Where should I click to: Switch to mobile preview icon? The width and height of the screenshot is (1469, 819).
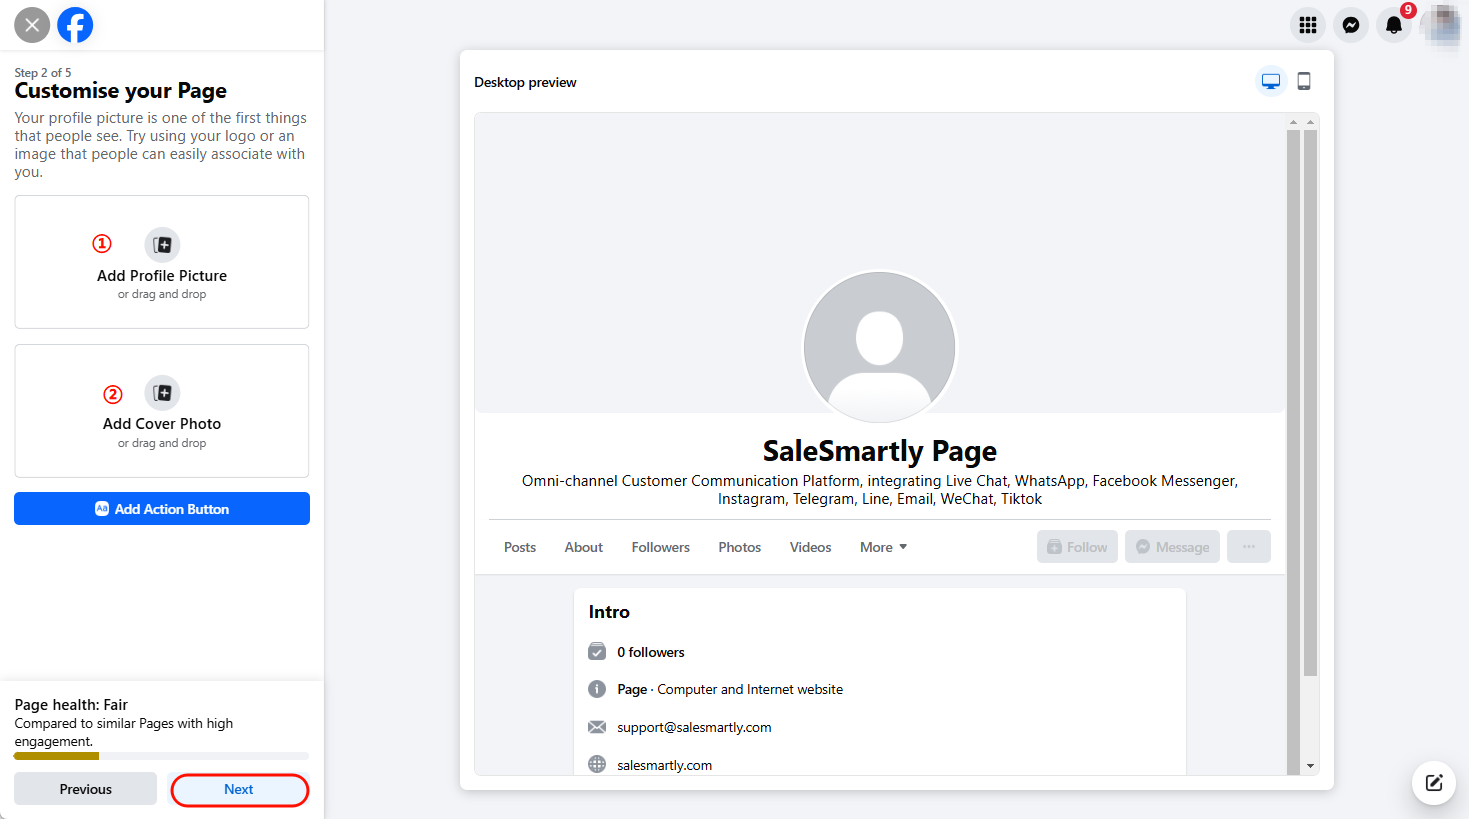coord(1304,81)
